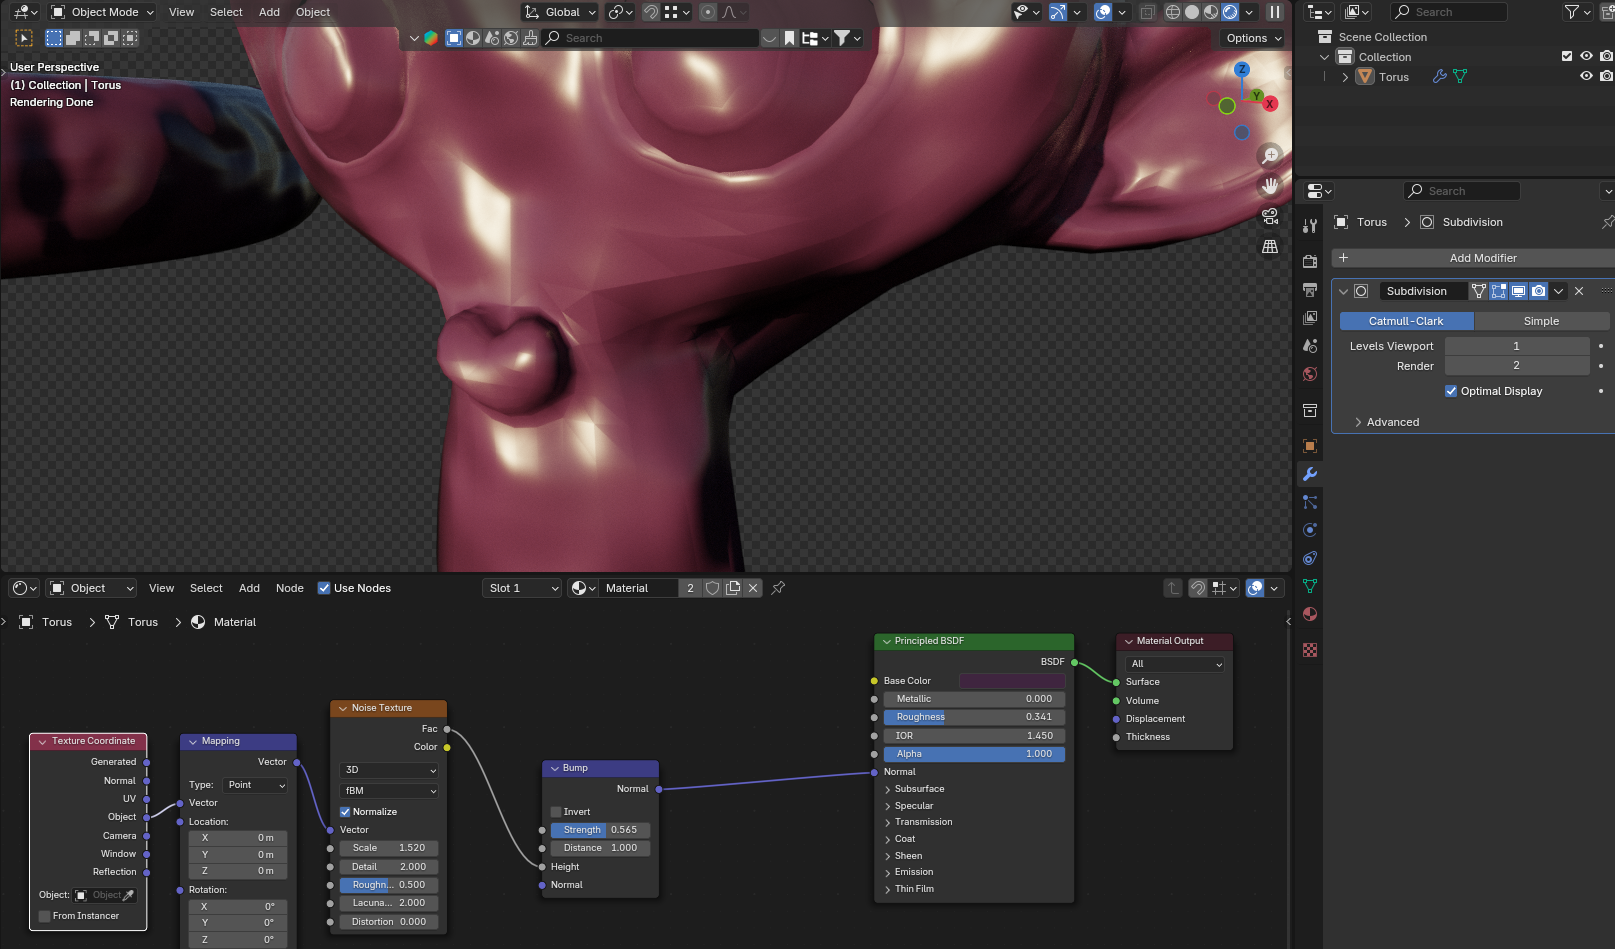Open the Object Mode dropdown
The height and width of the screenshot is (949, 1615).
(x=102, y=12)
